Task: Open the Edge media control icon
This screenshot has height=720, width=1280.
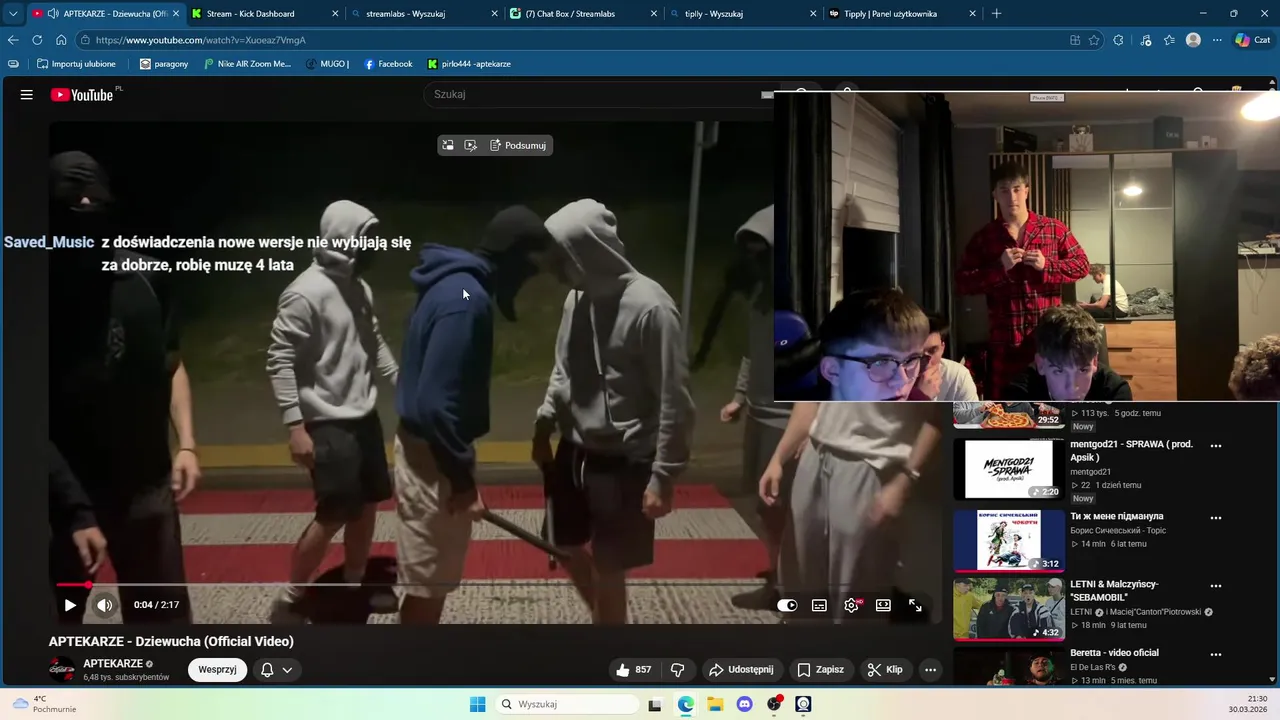Action: (1146, 40)
